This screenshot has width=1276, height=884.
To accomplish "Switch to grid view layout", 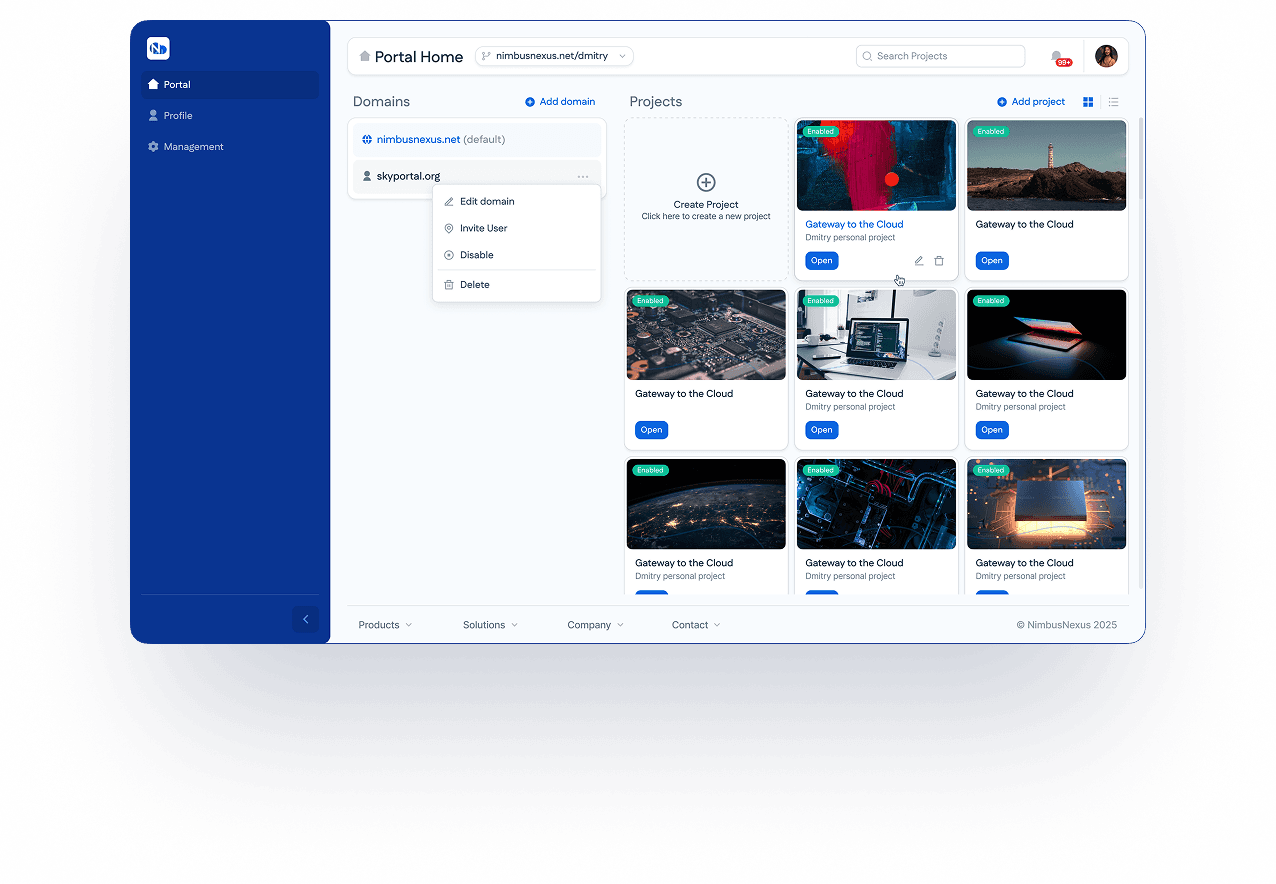I will coord(1088,102).
